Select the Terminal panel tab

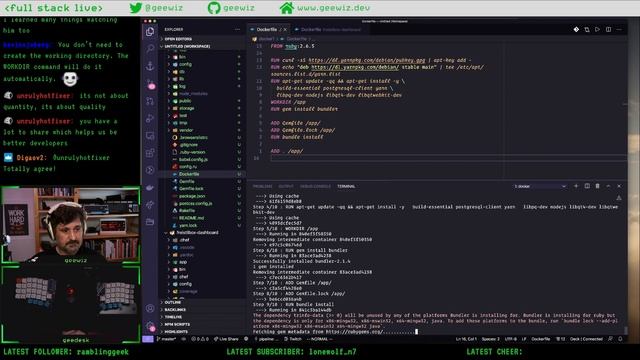tap(346, 186)
